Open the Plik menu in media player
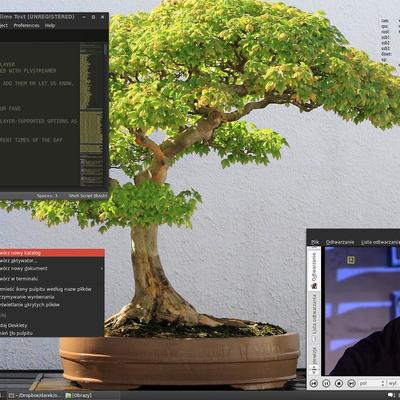This screenshot has width=400, height=400. point(315,242)
